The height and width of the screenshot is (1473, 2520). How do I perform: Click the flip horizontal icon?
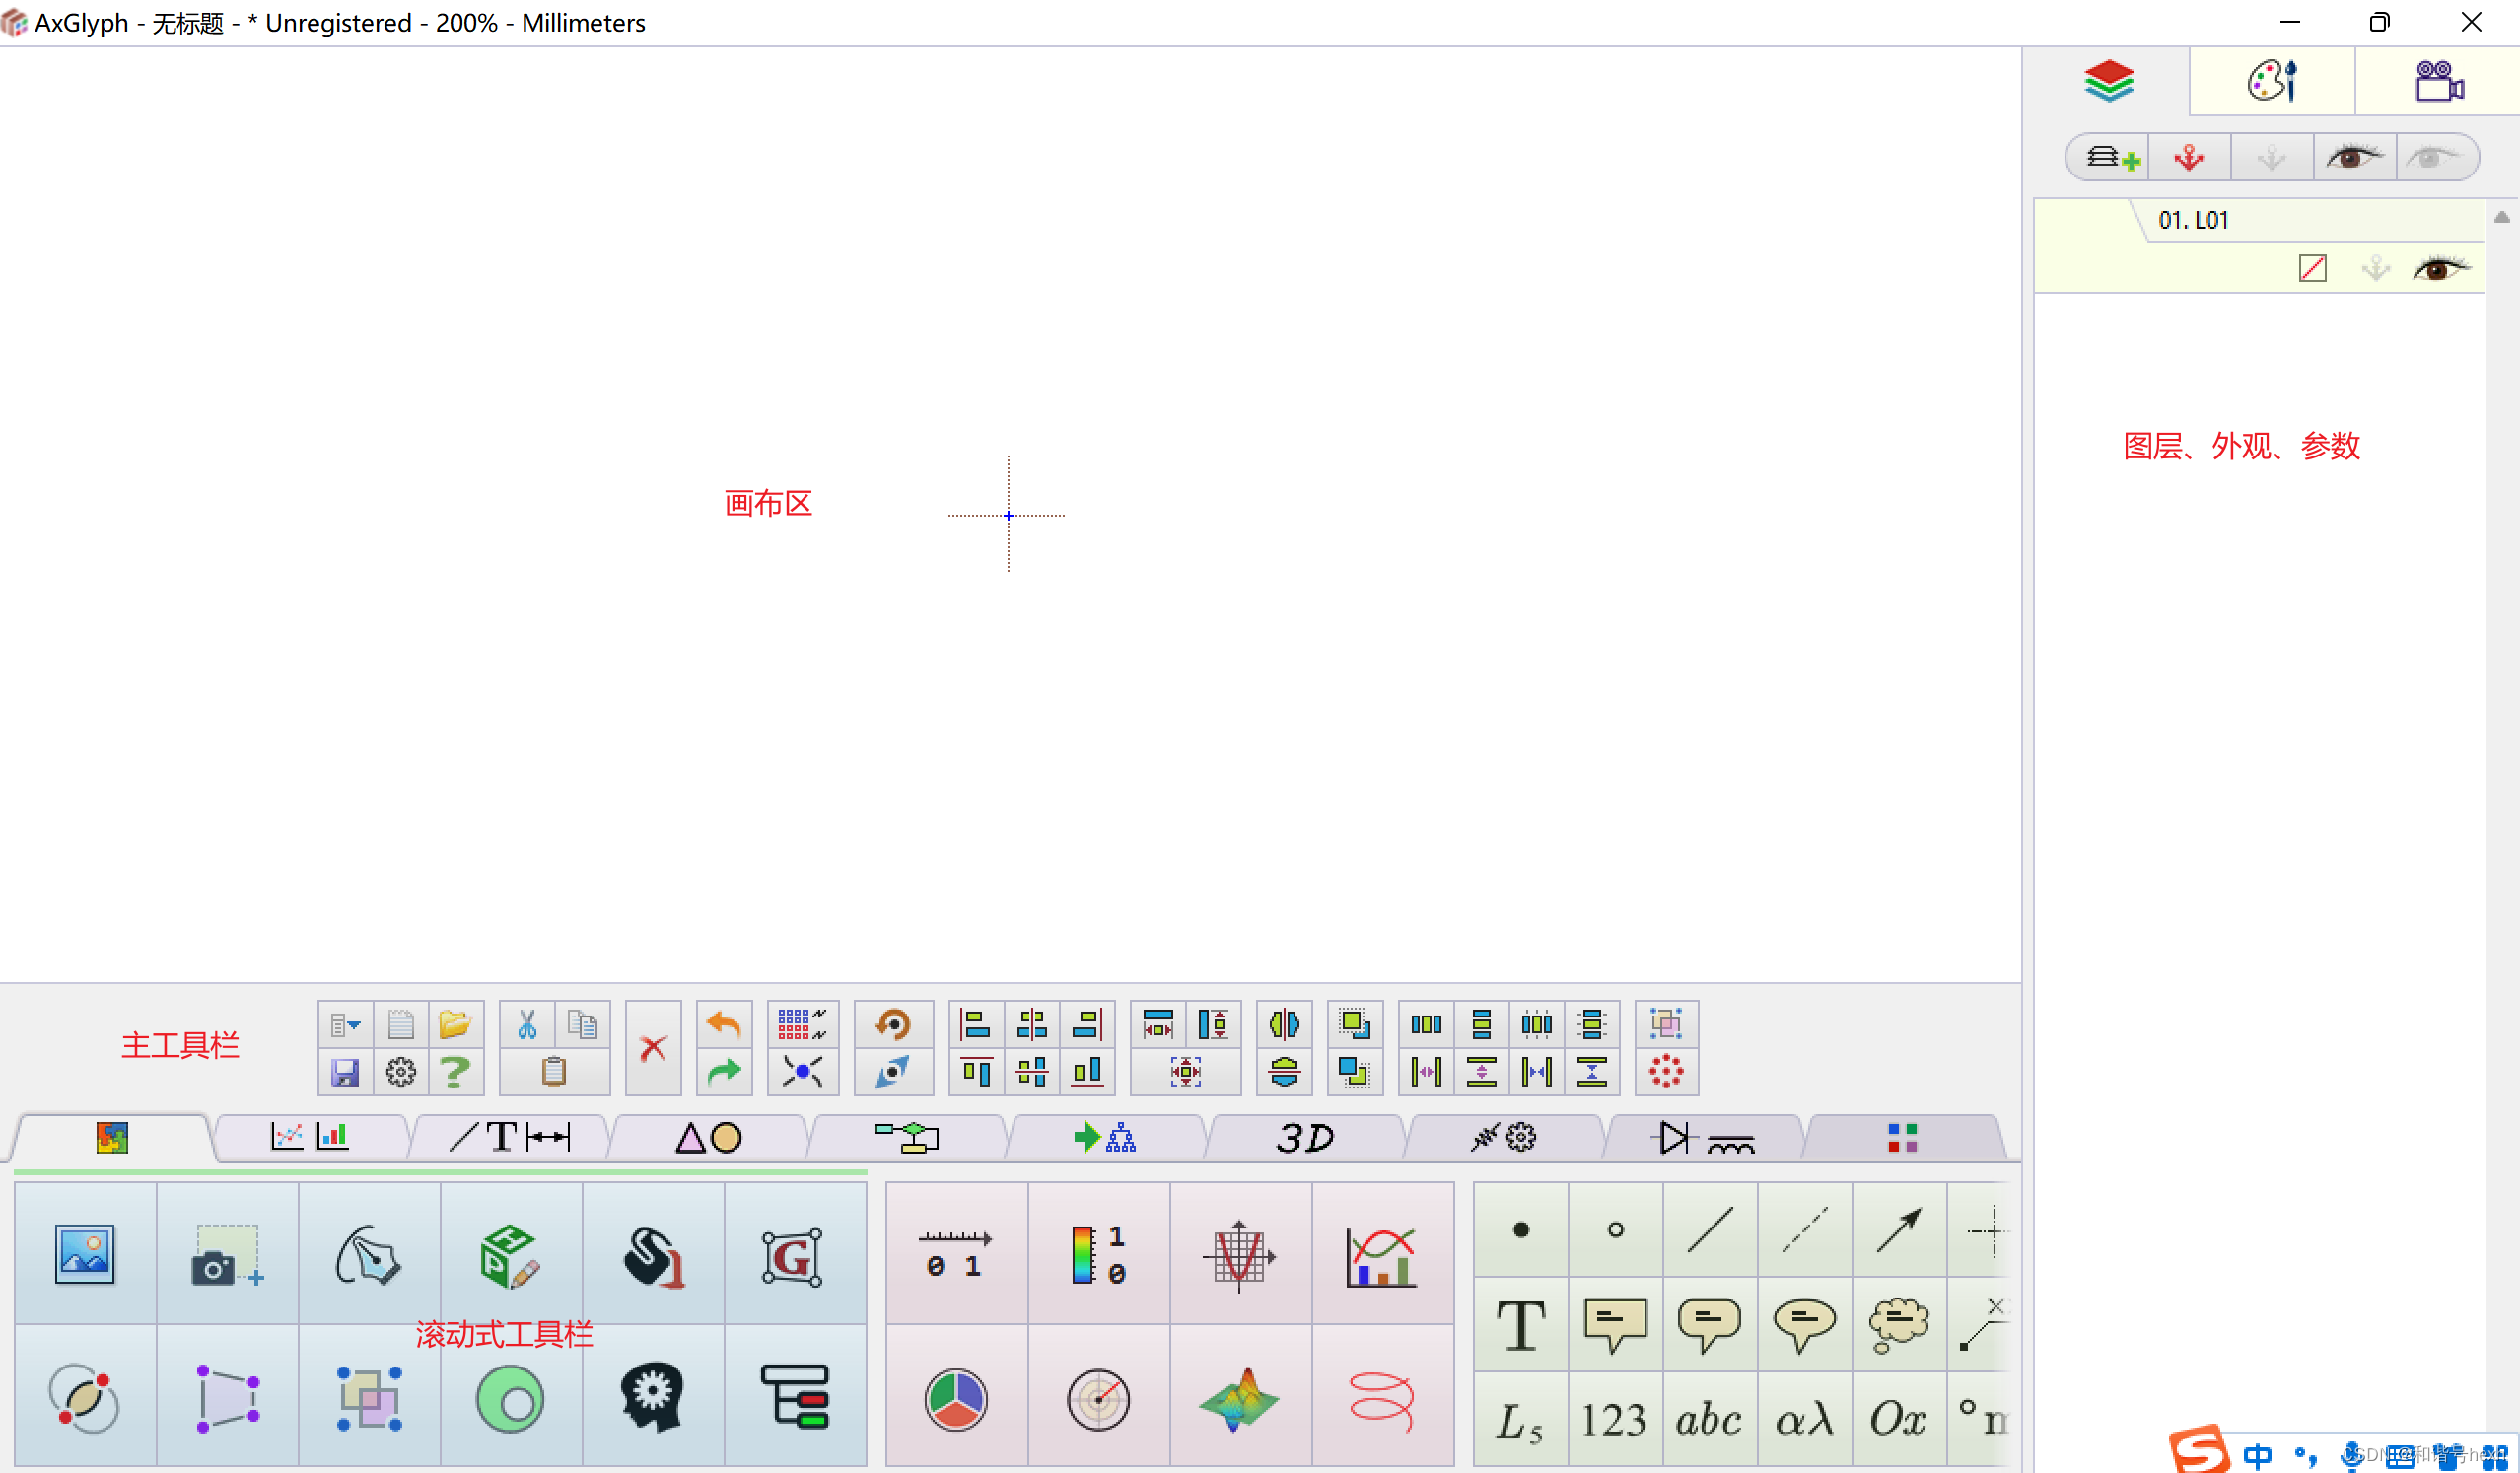(1284, 1024)
